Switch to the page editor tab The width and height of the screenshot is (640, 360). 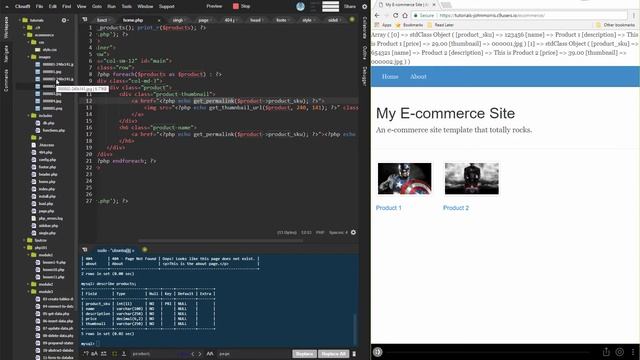203,20
